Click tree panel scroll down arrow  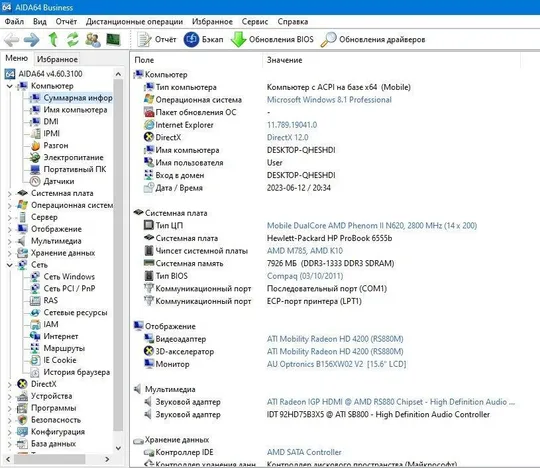[x=118, y=448]
